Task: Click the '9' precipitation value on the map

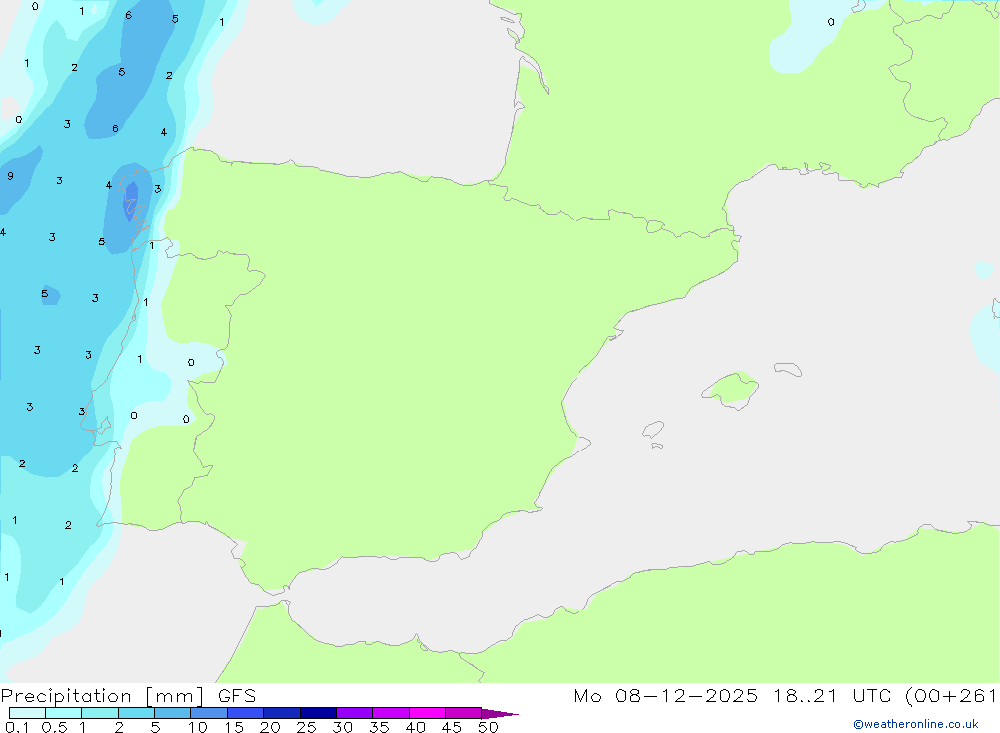Action: [10, 176]
